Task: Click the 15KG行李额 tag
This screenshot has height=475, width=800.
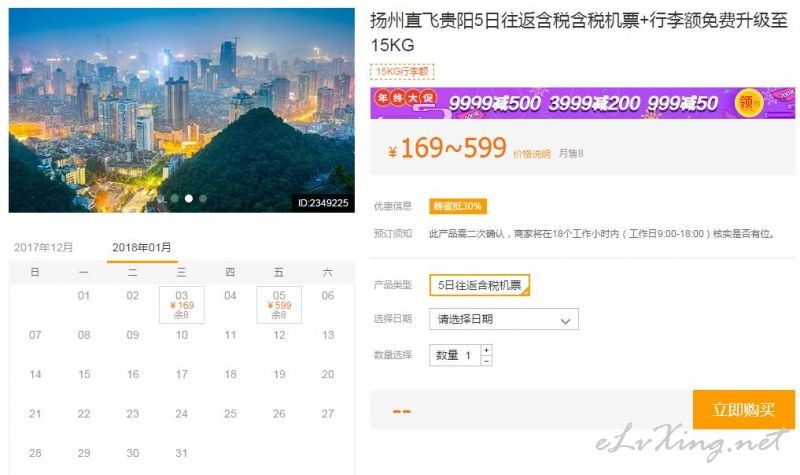Action: tap(402, 71)
